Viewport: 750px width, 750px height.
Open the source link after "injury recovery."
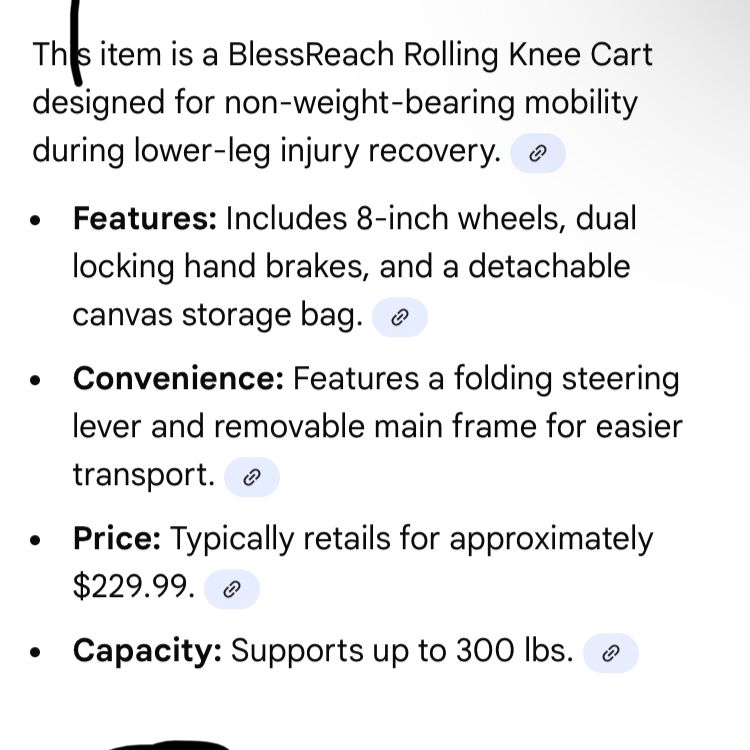[x=538, y=153]
